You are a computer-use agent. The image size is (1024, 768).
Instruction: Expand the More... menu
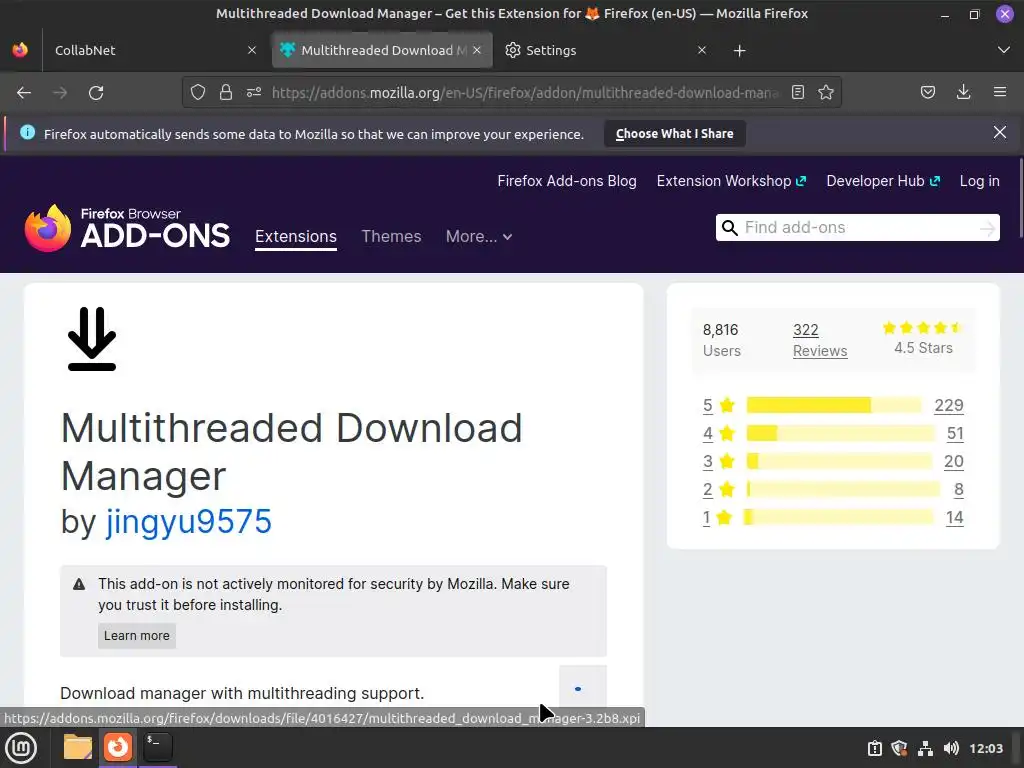[x=479, y=236]
